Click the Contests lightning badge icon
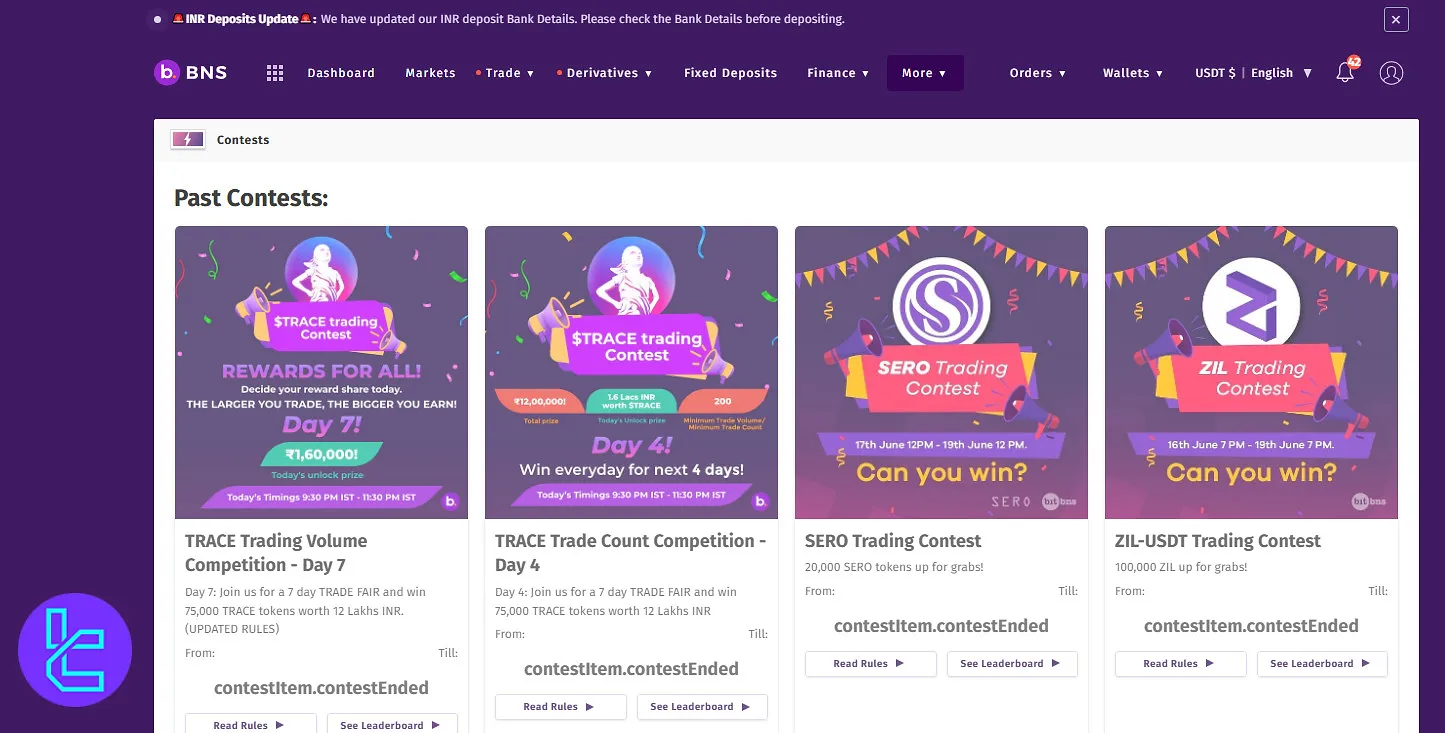The height and width of the screenshot is (733, 1445). point(187,139)
